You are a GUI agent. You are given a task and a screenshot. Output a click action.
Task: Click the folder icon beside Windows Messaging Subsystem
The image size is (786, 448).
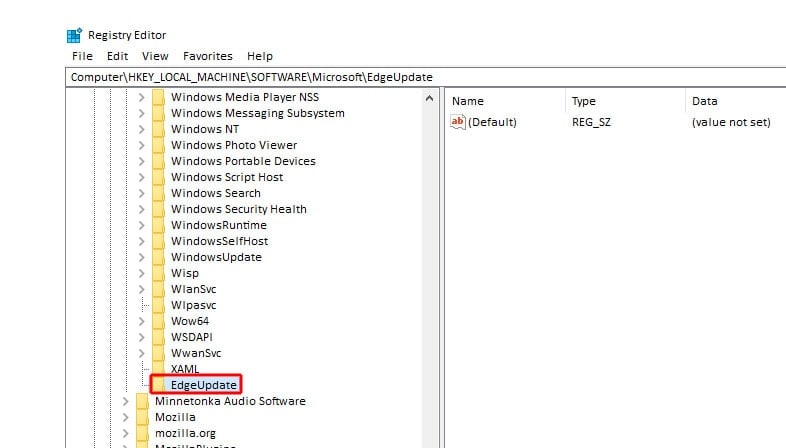click(x=158, y=113)
